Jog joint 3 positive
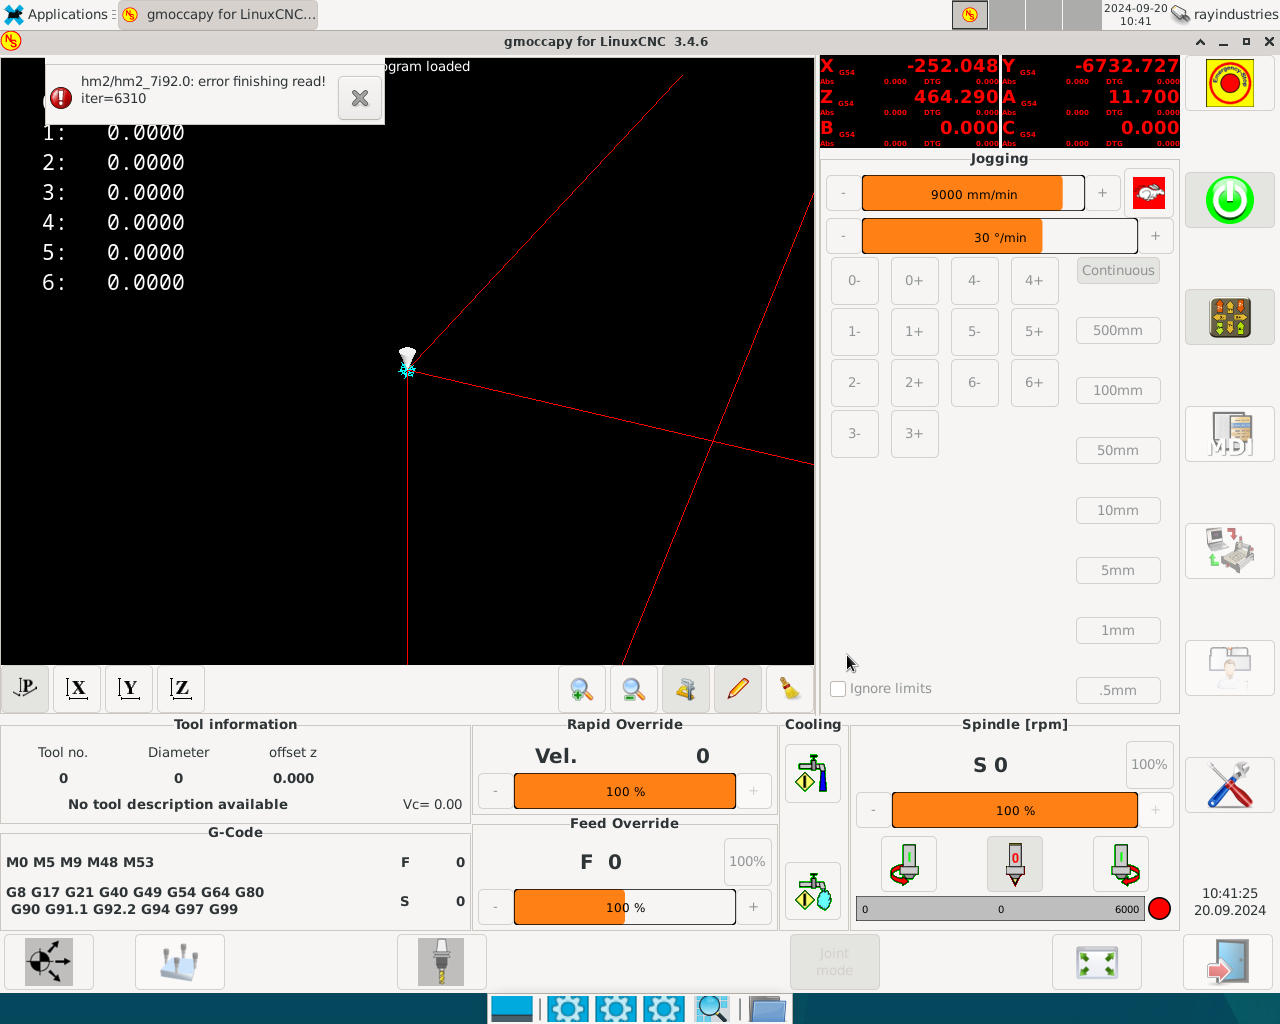This screenshot has height=1024, width=1280. click(x=915, y=434)
